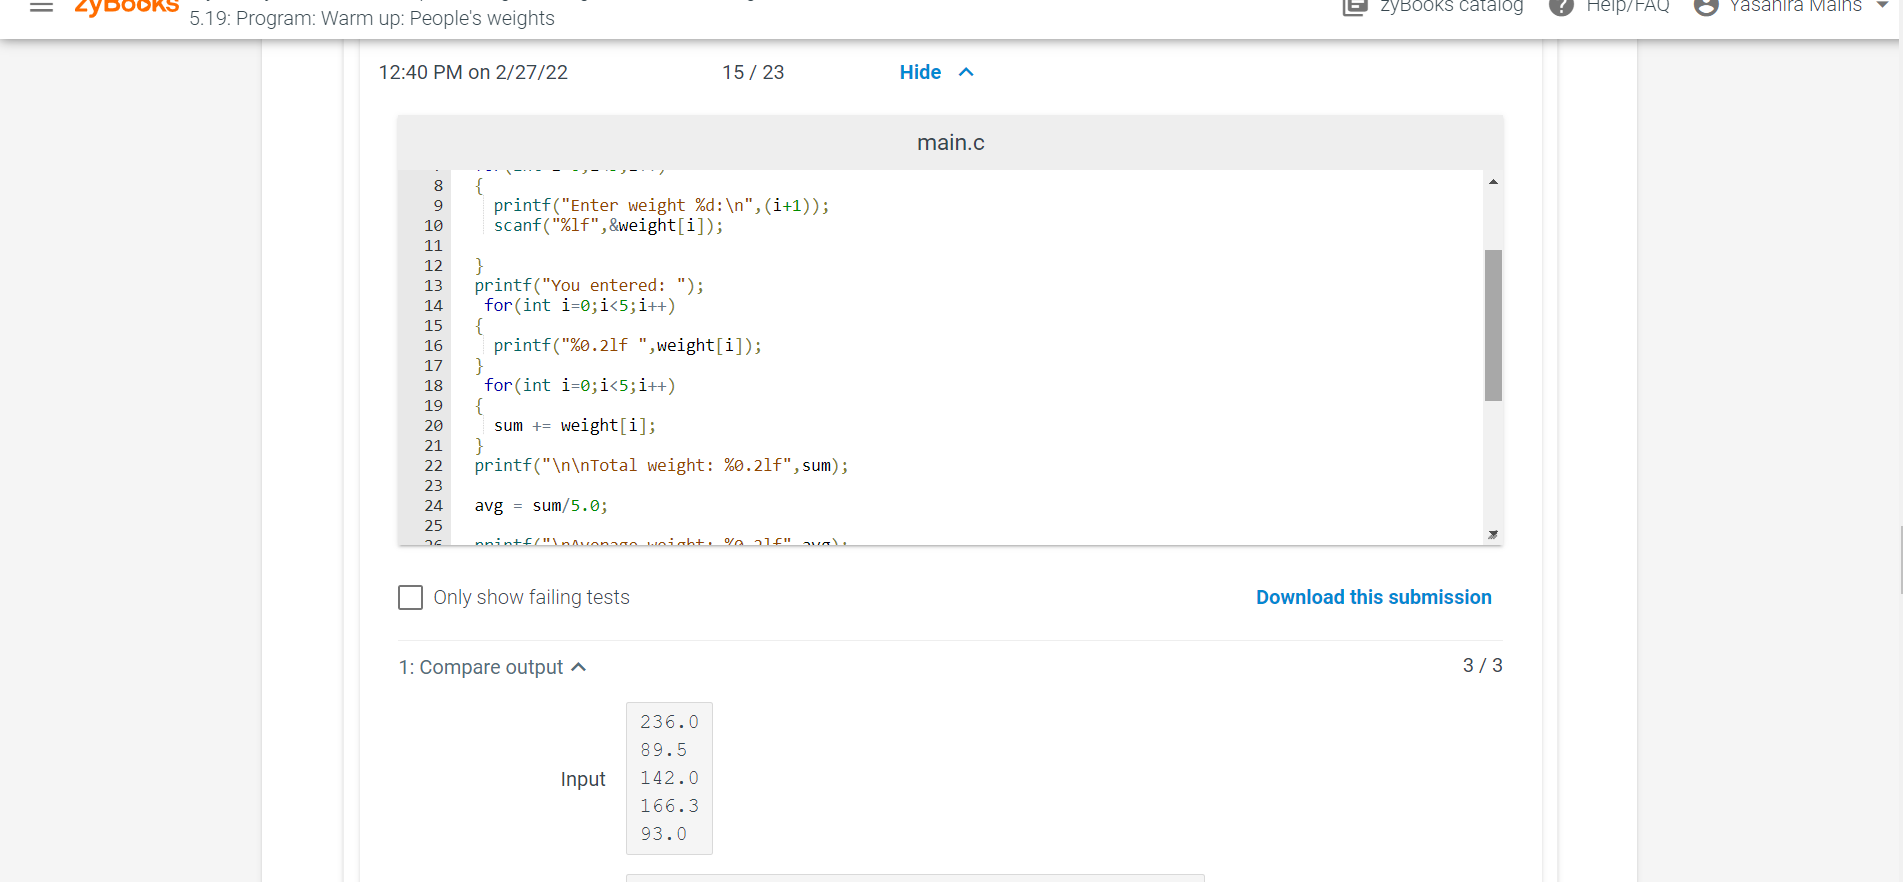Click the 5.19 Program page title

pyautogui.click(x=372, y=18)
